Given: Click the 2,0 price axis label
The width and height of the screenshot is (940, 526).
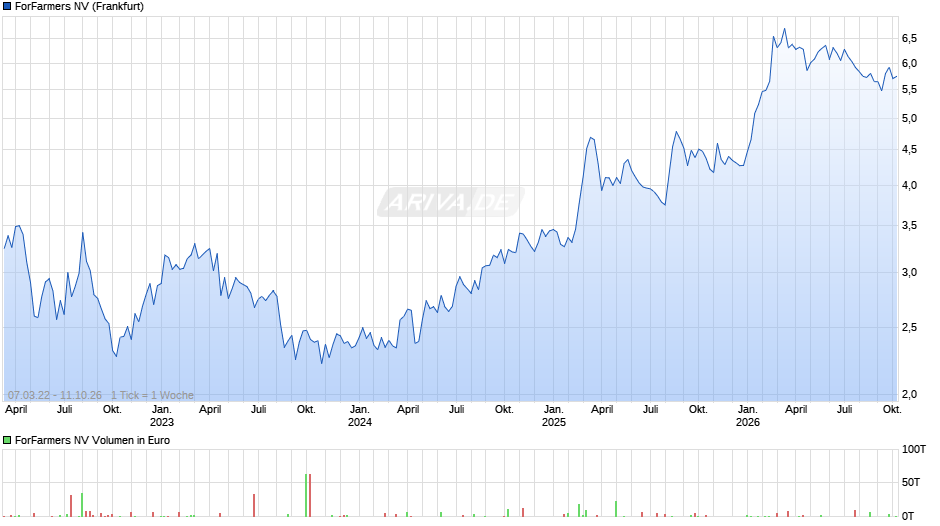Looking at the screenshot, I should click(909, 395).
